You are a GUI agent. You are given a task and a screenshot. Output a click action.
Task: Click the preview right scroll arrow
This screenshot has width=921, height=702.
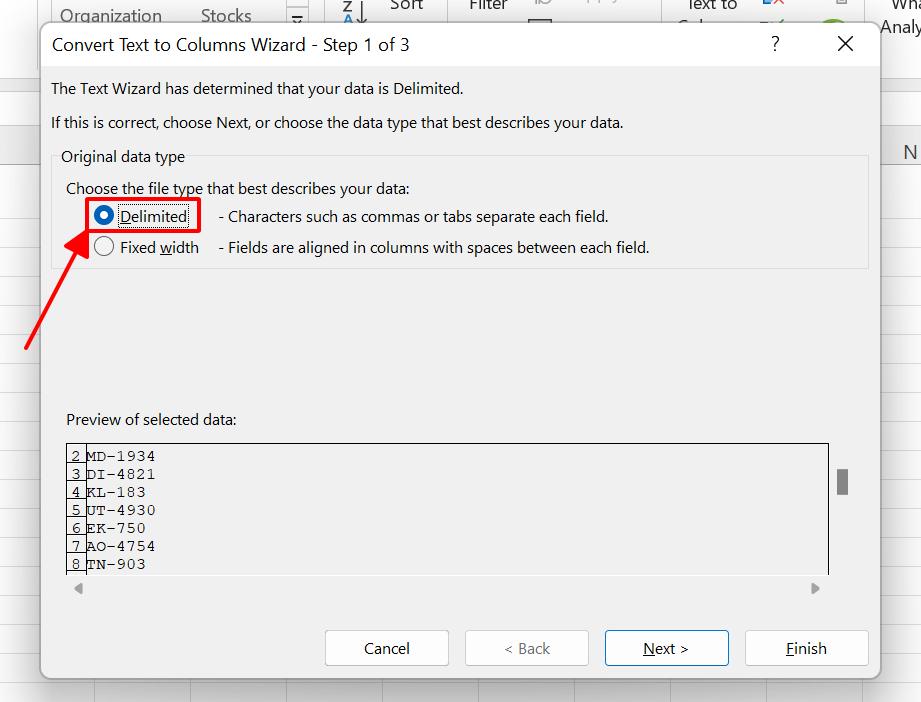815,588
